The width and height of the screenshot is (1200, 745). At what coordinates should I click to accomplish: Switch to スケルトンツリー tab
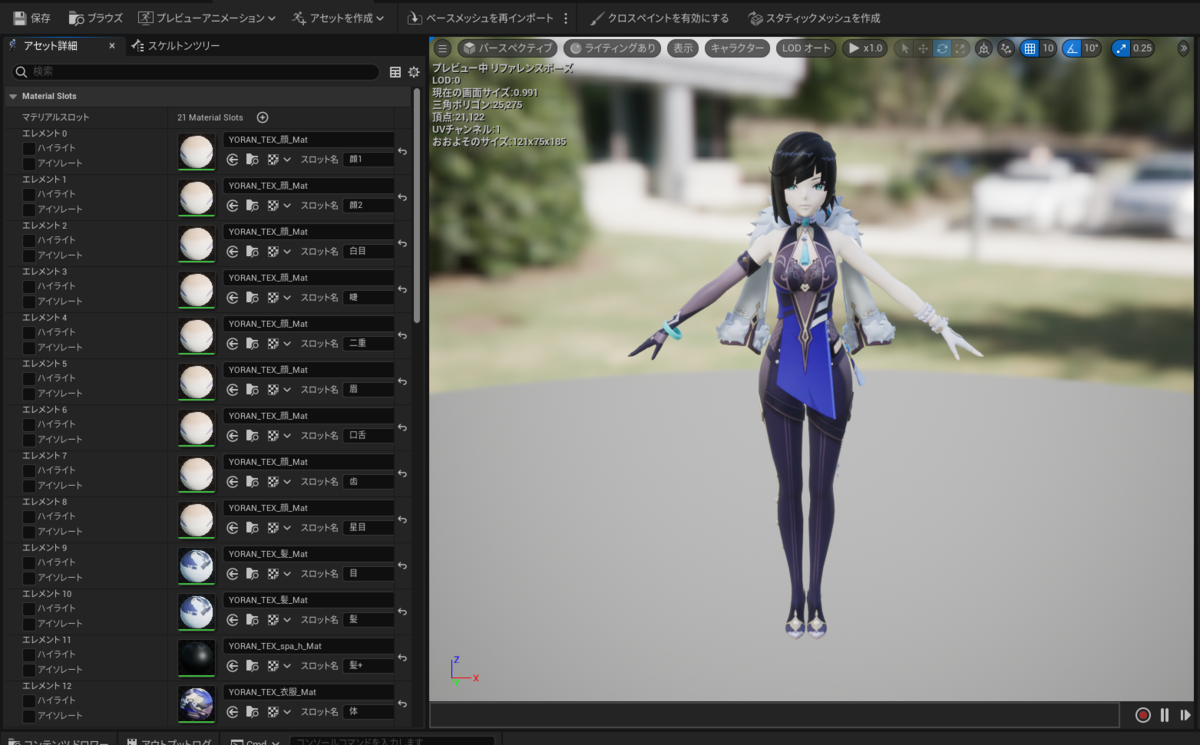176,46
